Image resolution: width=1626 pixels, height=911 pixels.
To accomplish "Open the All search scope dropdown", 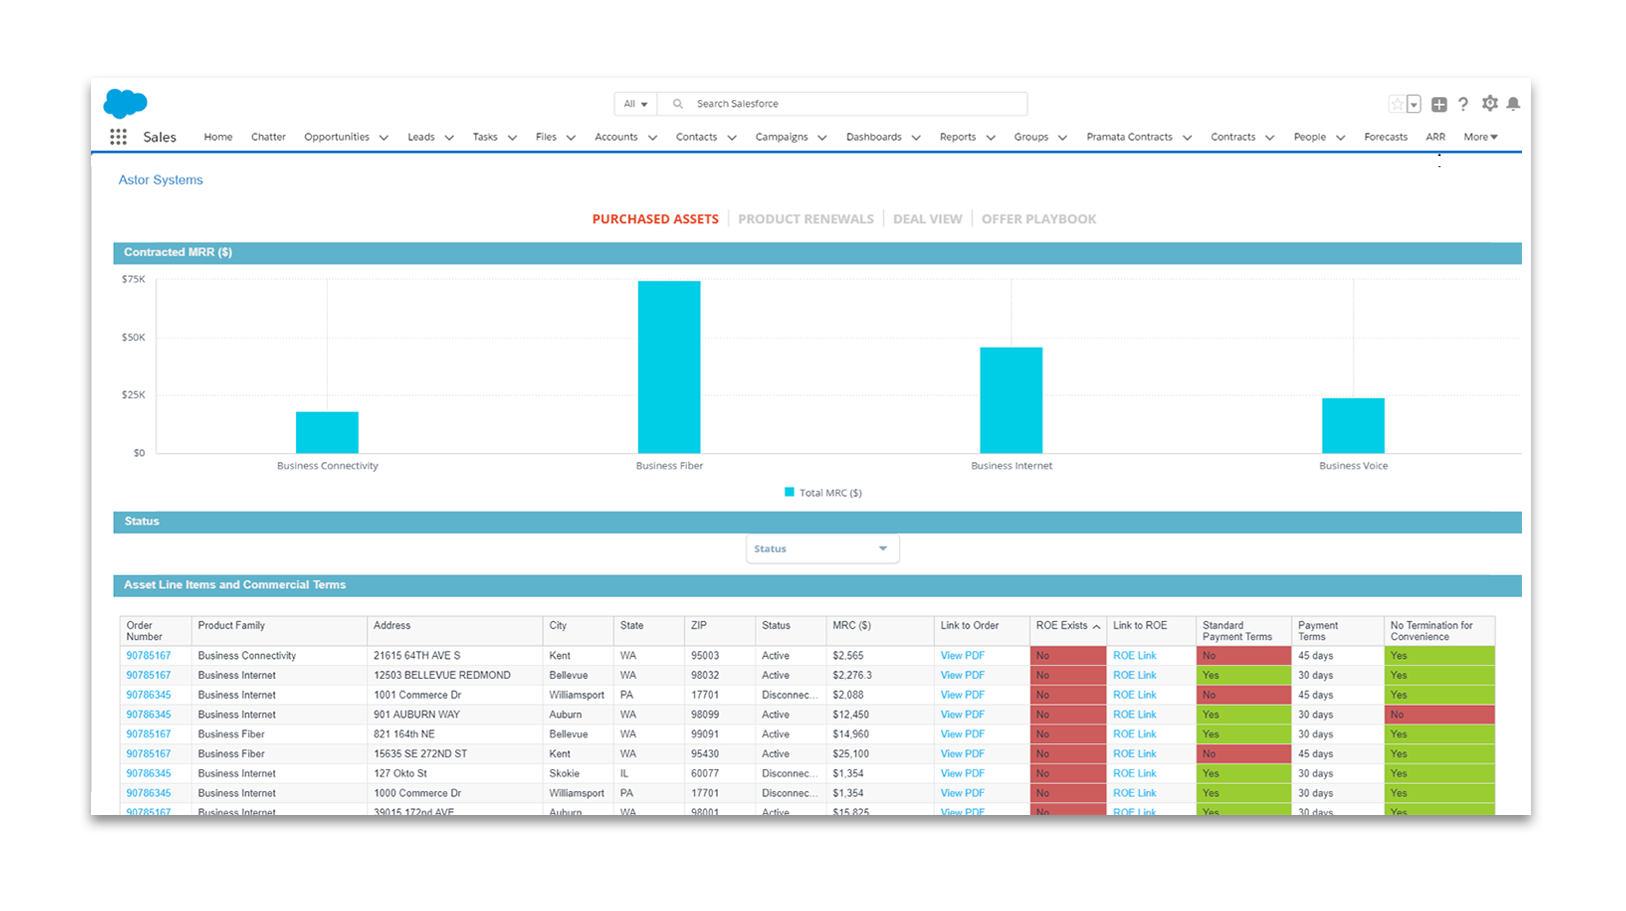I will tap(636, 104).
